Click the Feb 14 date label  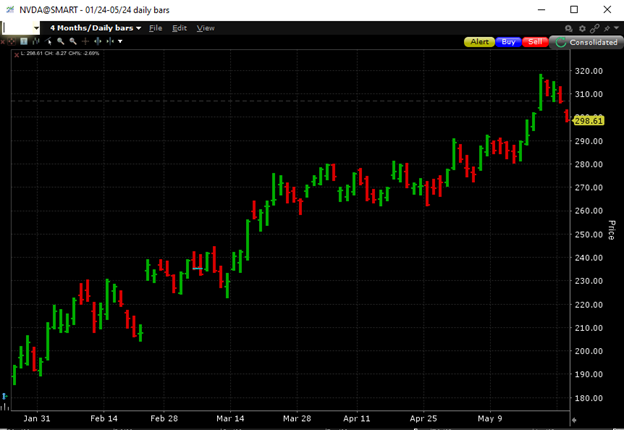pos(104,418)
